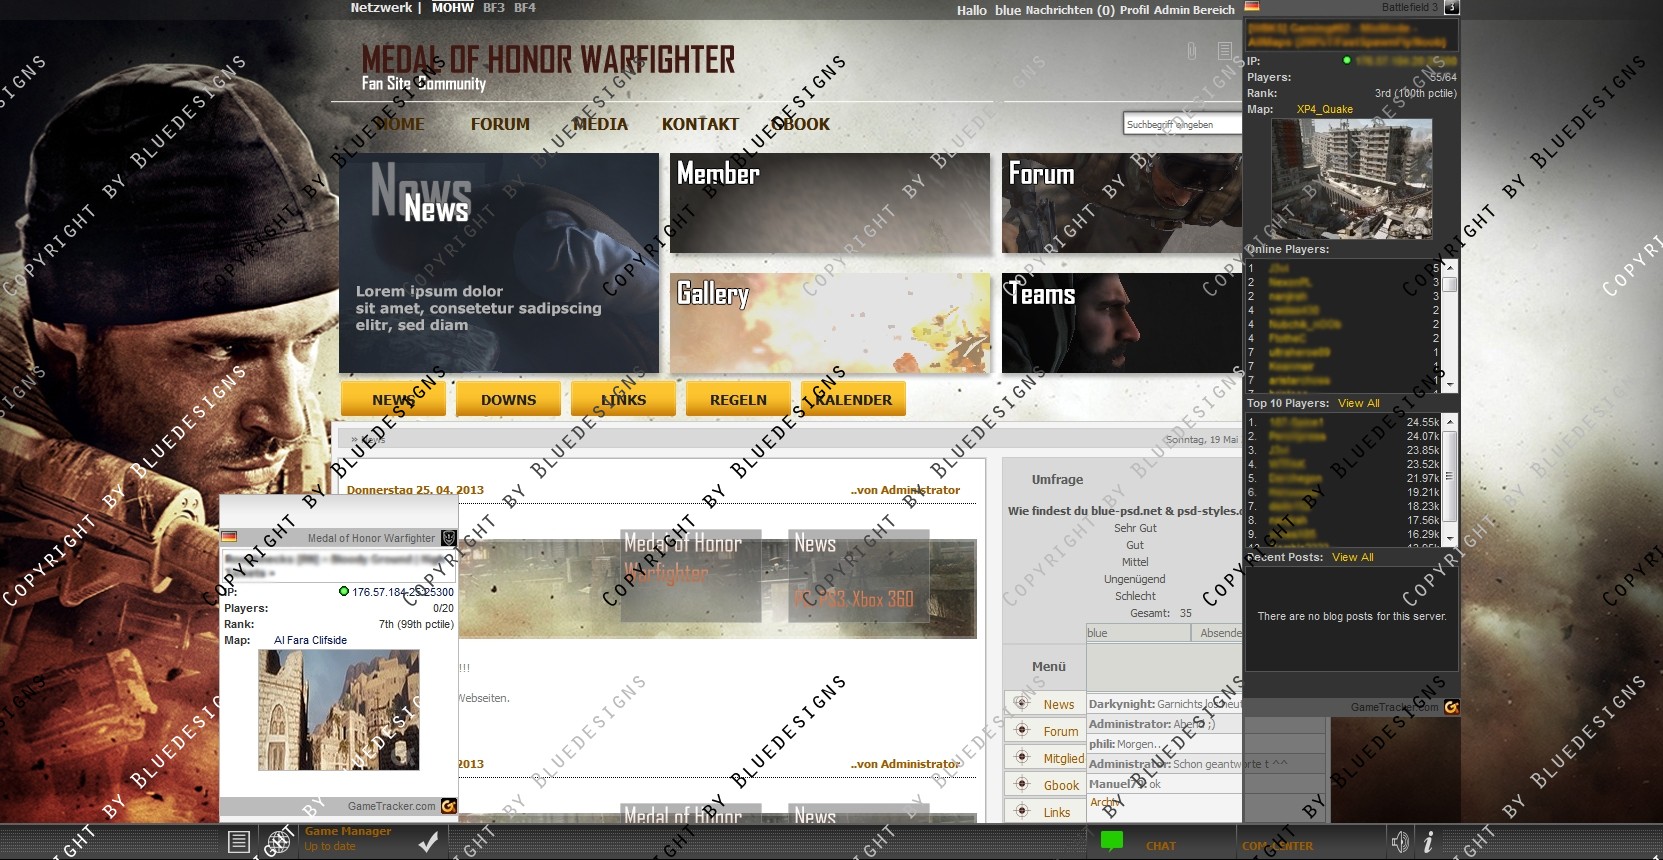Open the GBOOK navigation item
This screenshot has height=860, width=1663.
(800, 124)
